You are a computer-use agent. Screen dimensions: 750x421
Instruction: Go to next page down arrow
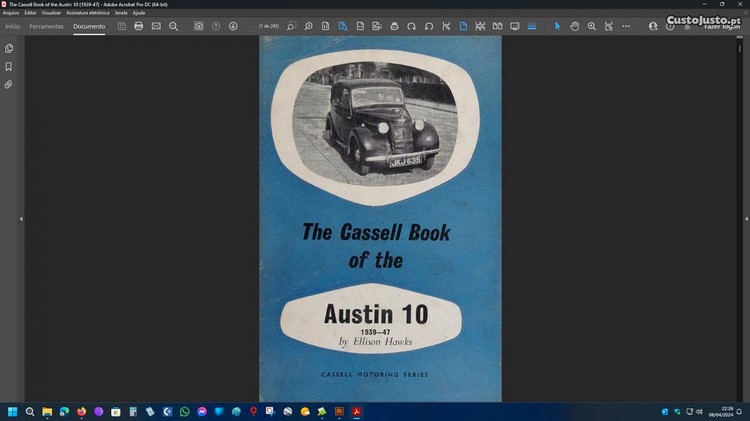pyautogui.click(x=233, y=26)
